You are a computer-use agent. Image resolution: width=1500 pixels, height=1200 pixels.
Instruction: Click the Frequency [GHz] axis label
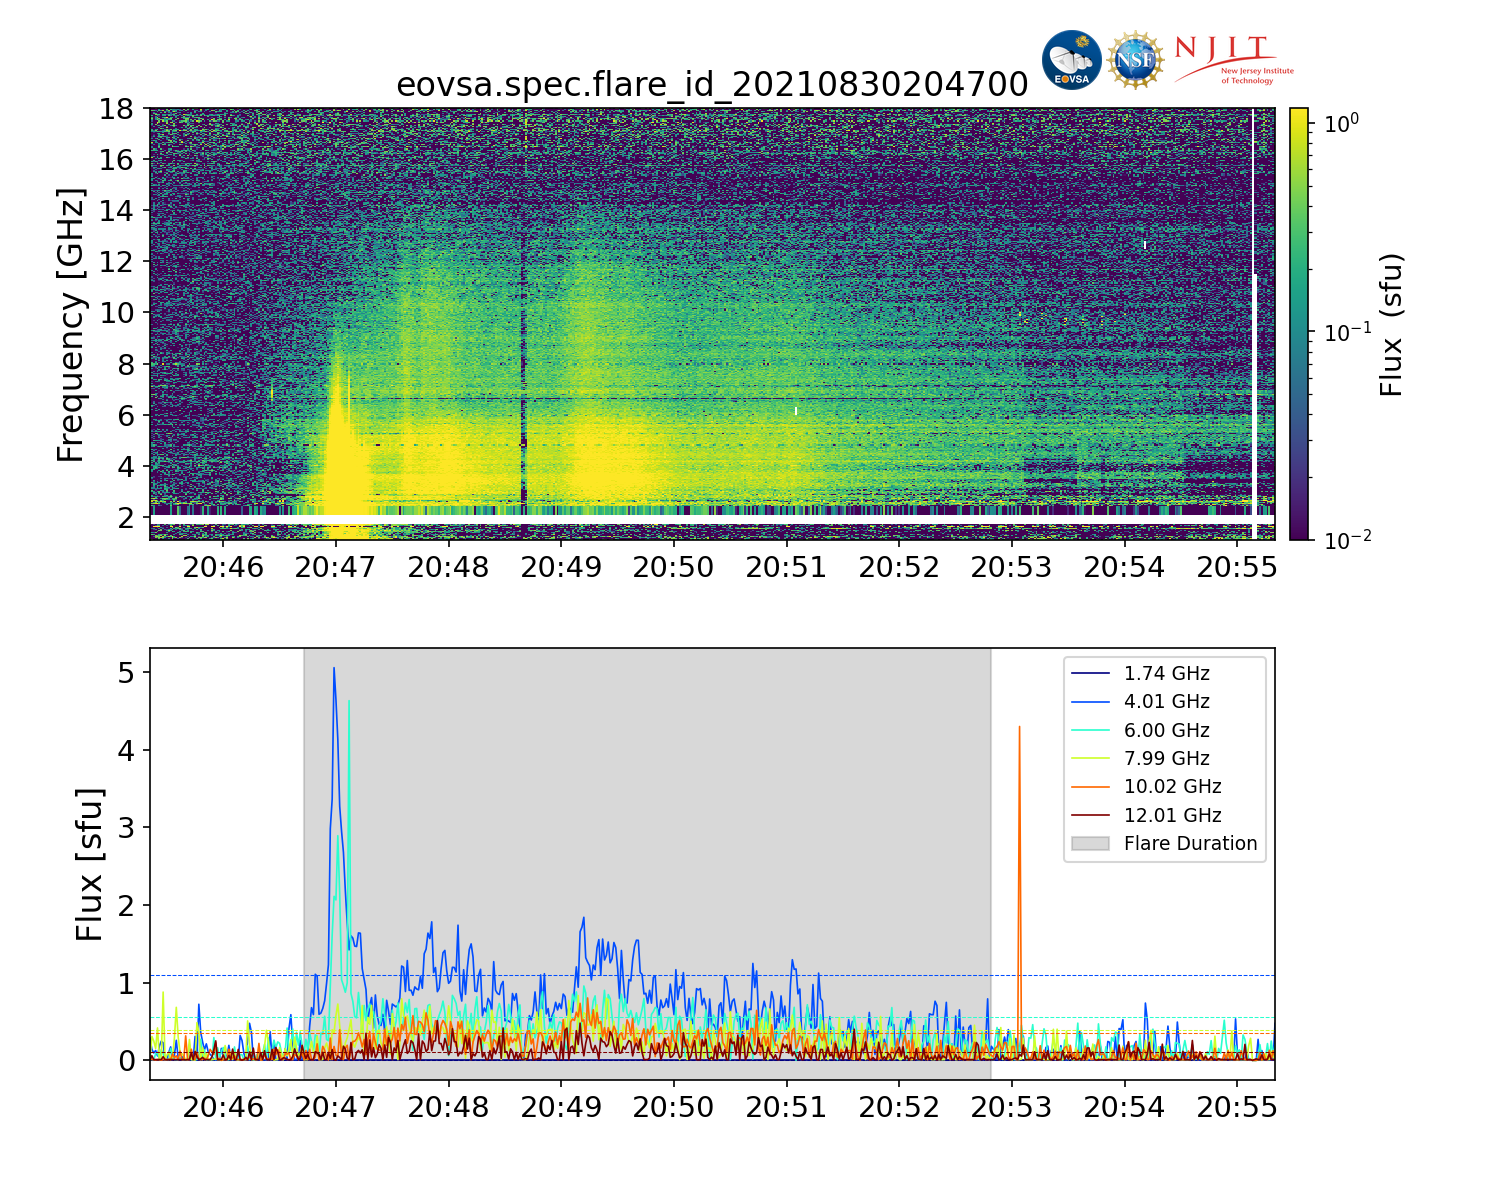point(71,324)
